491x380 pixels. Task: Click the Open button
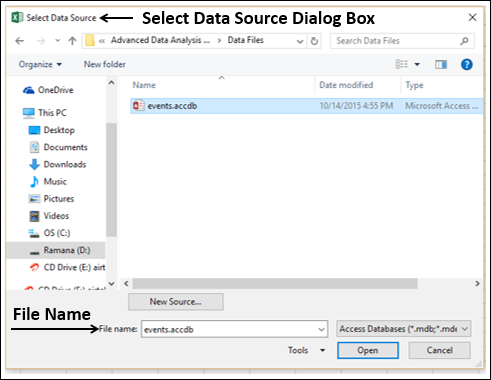(368, 350)
